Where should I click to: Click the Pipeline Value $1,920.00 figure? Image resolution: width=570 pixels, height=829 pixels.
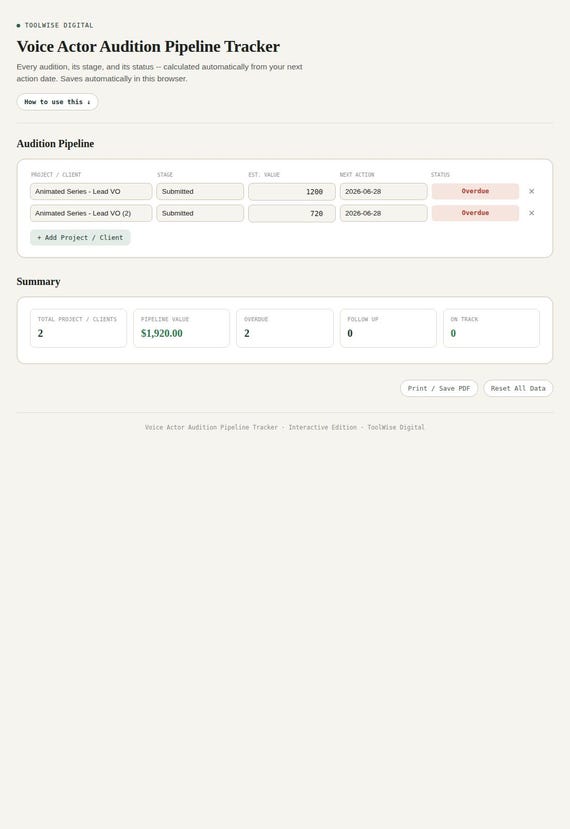(x=162, y=333)
